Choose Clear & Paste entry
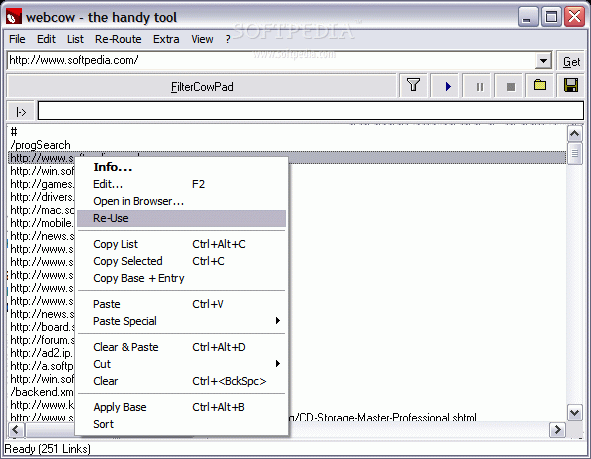 coord(181,347)
